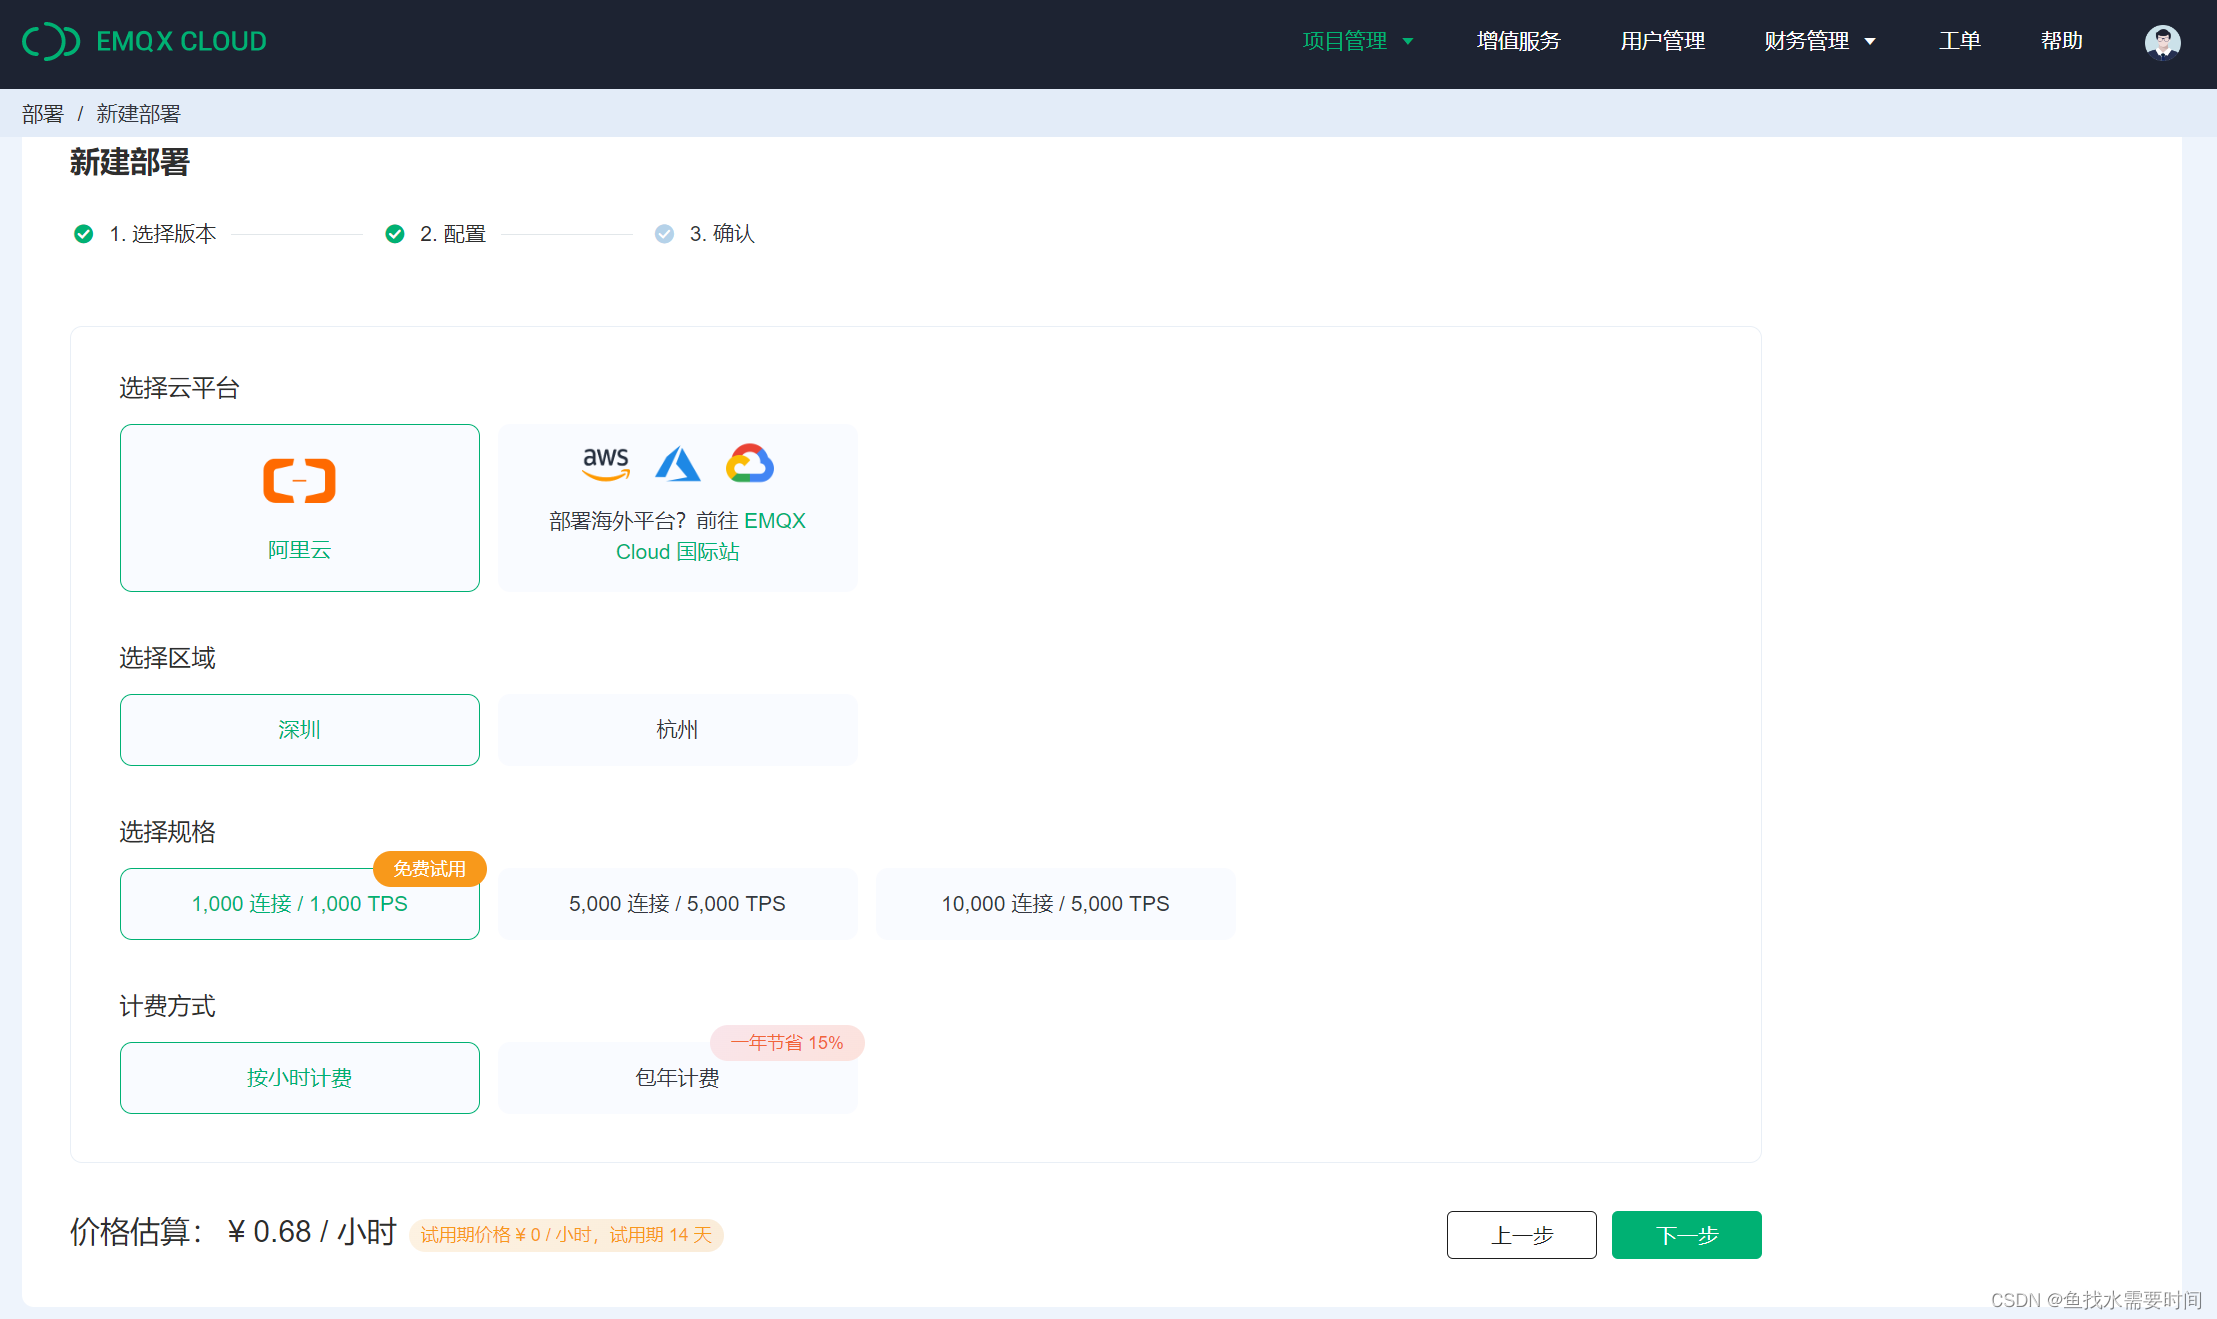Viewport: 2217px width, 1319px height.
Task: Expand the 项目管理 dropdown menu
Action: tap(1357, 41)
